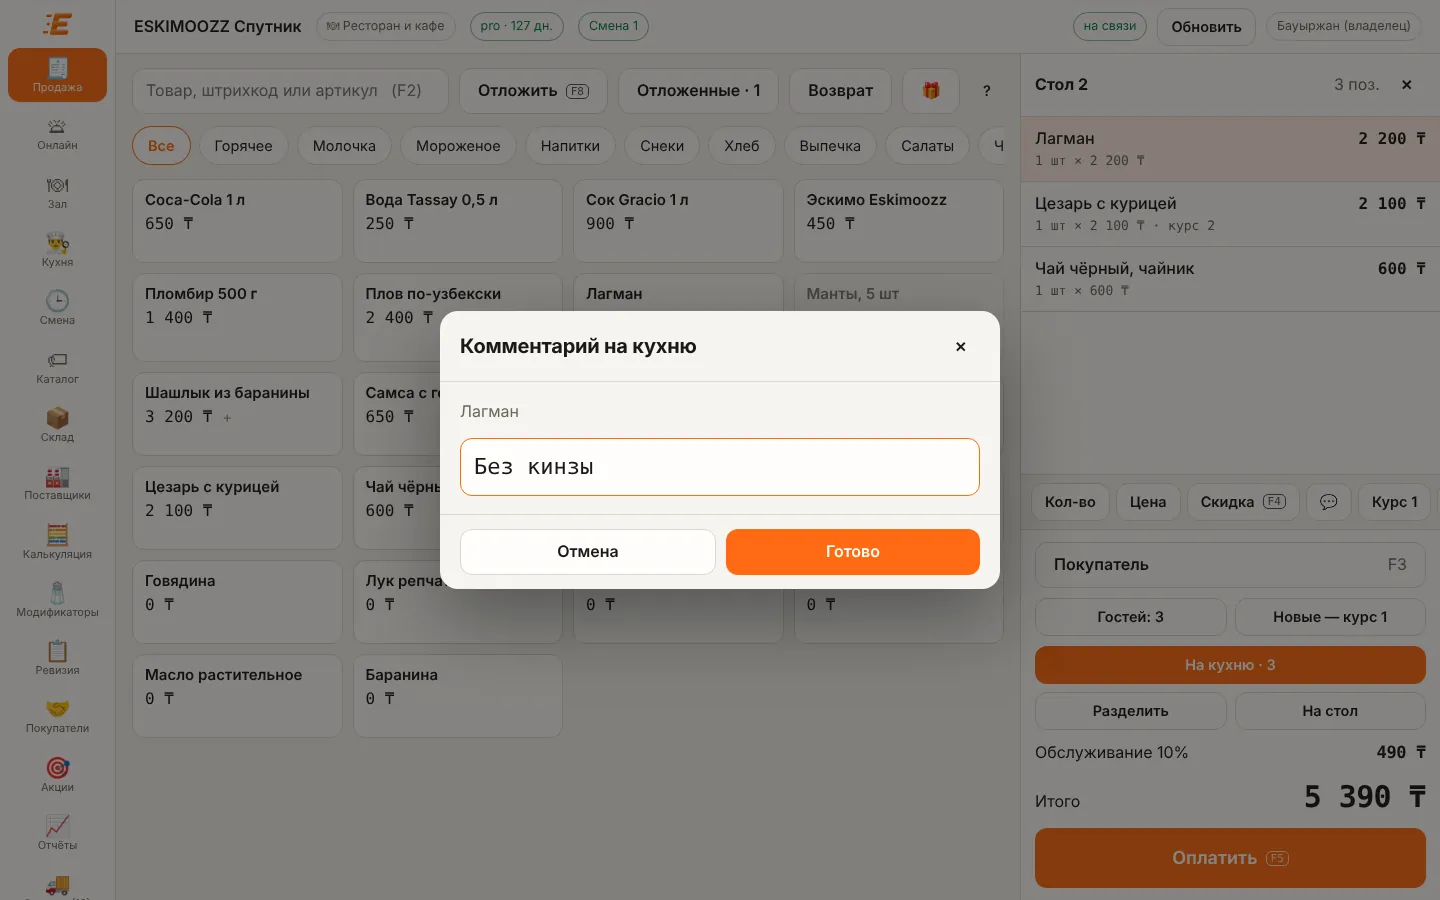Image resolution: width=1440 pixels, height=900 pixels.
Task: Click the gift icon button
Action: click(x=931, y=91)
